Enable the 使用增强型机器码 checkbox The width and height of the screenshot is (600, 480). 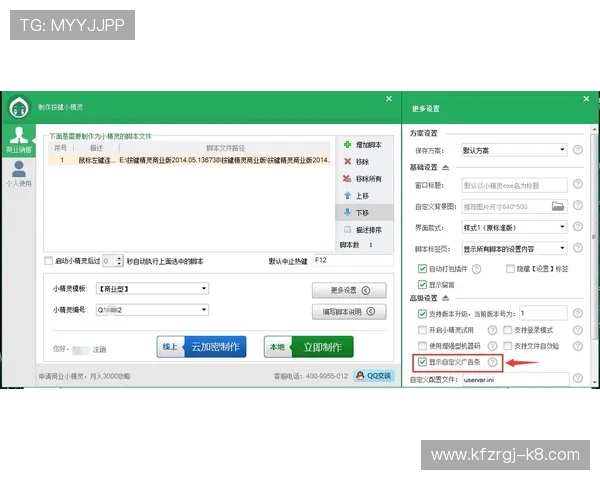point(422,346)
